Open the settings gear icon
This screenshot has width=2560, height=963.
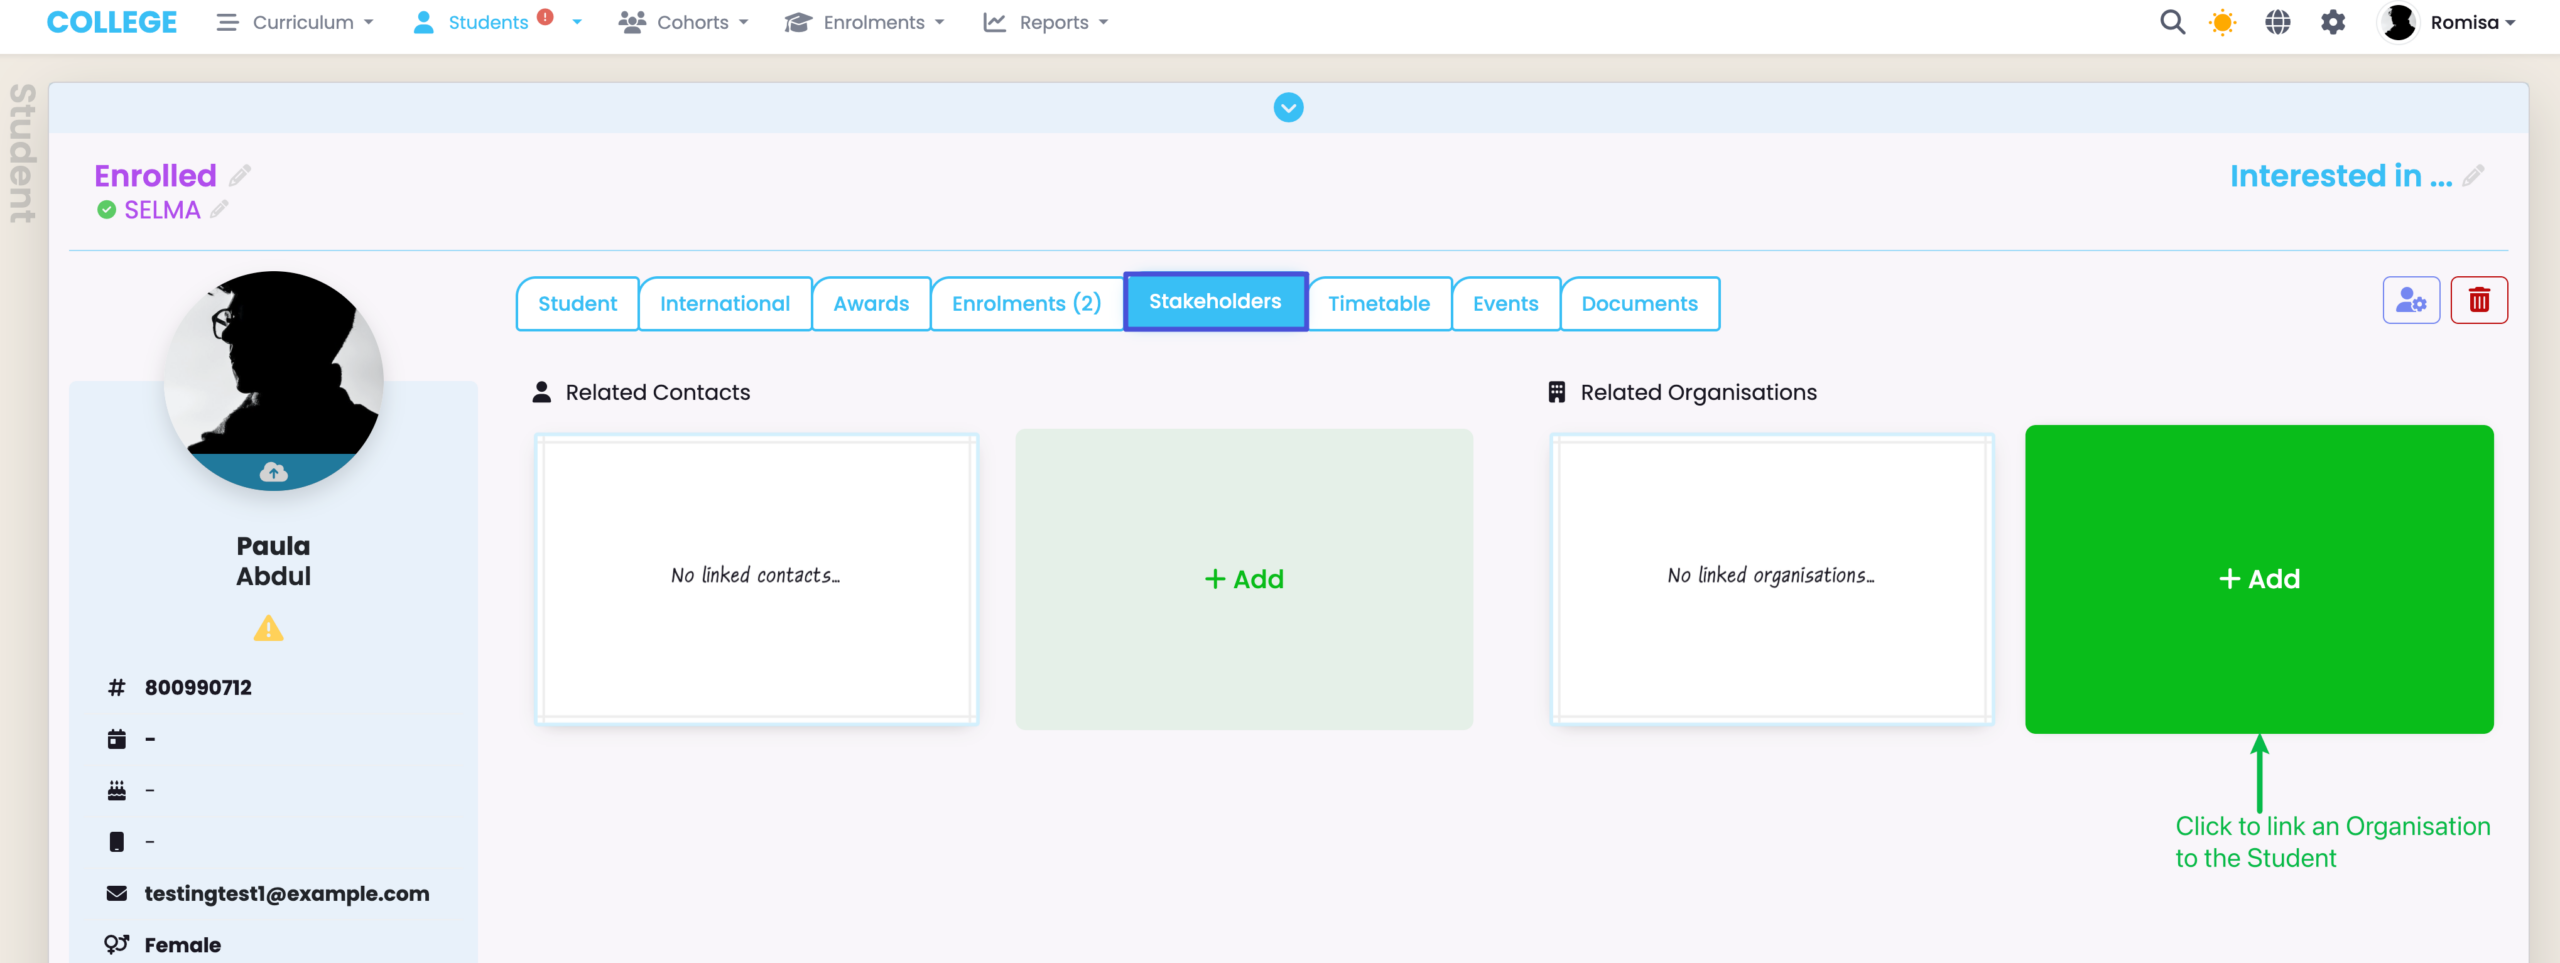point(2333,22)
